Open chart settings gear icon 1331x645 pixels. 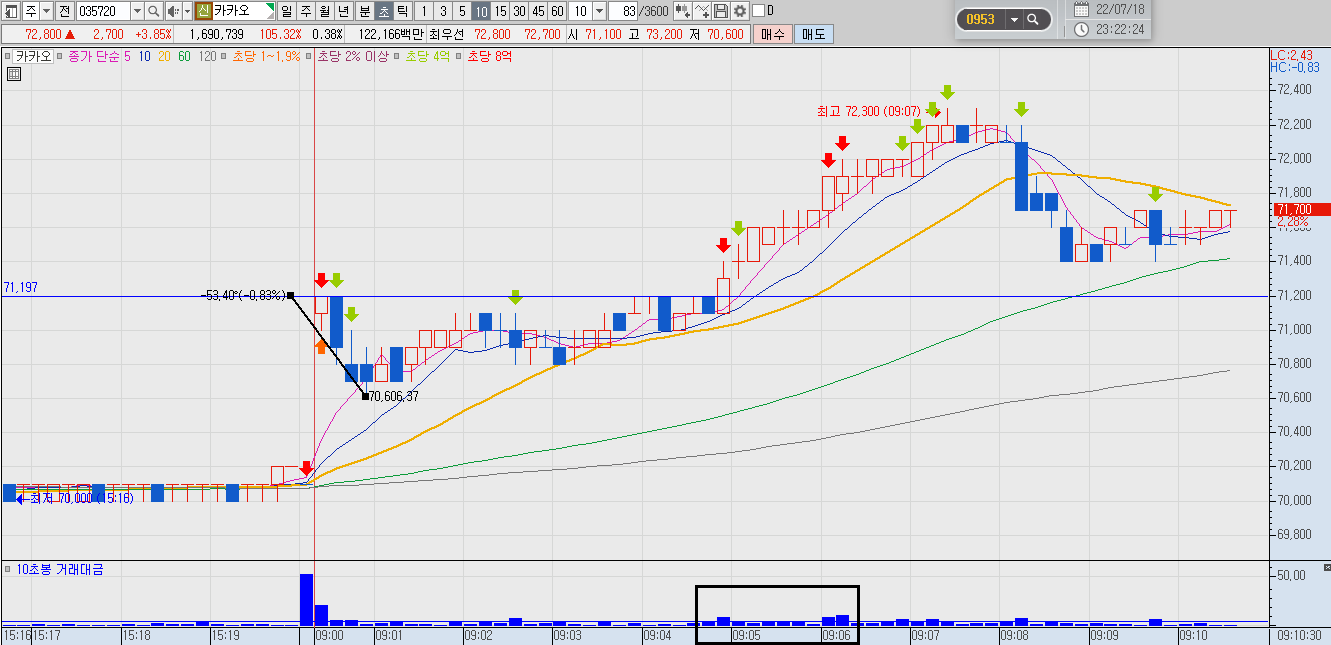click(740, 11)
